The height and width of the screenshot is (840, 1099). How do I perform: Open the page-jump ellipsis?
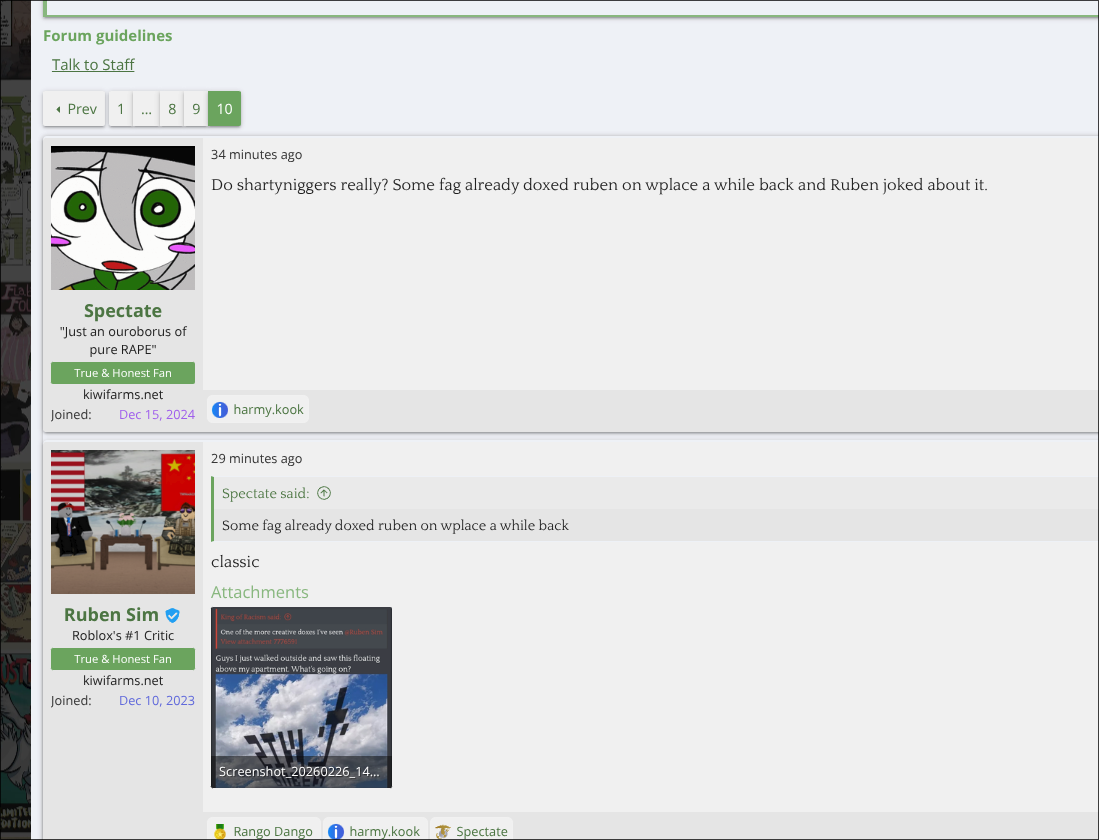click(146, 109)
